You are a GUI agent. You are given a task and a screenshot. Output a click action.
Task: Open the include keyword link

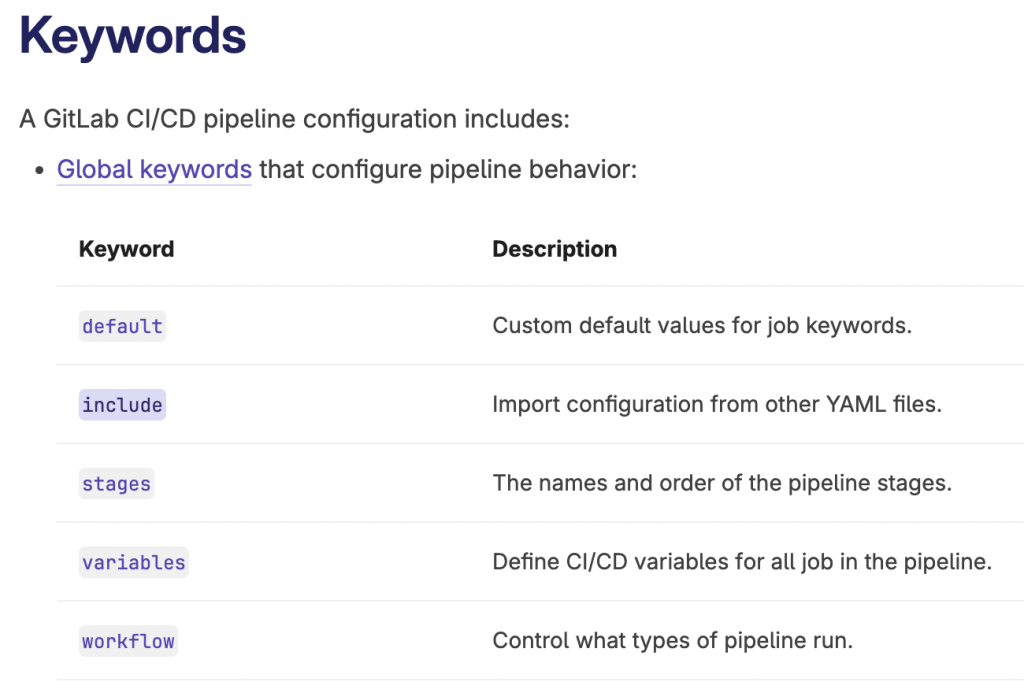(122, 405)
